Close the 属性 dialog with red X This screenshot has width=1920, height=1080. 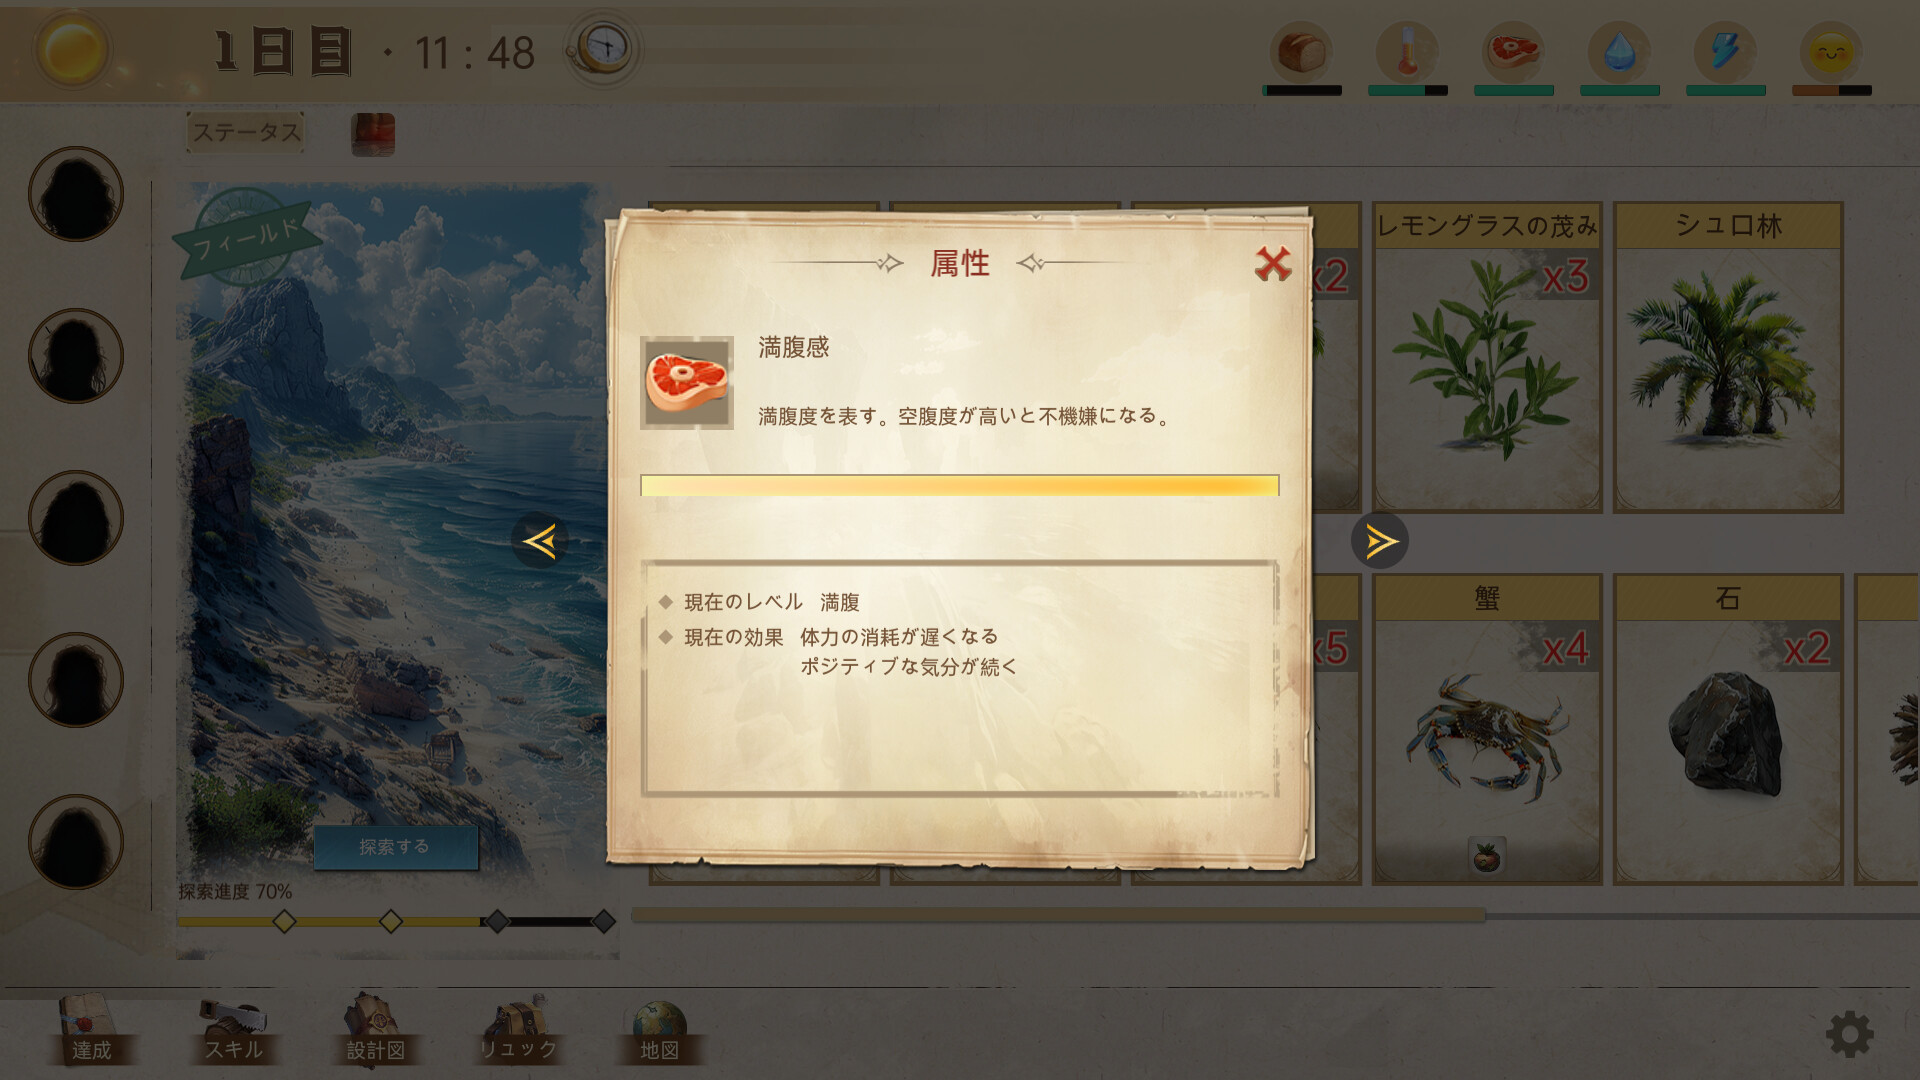(x=1272, y=264)
